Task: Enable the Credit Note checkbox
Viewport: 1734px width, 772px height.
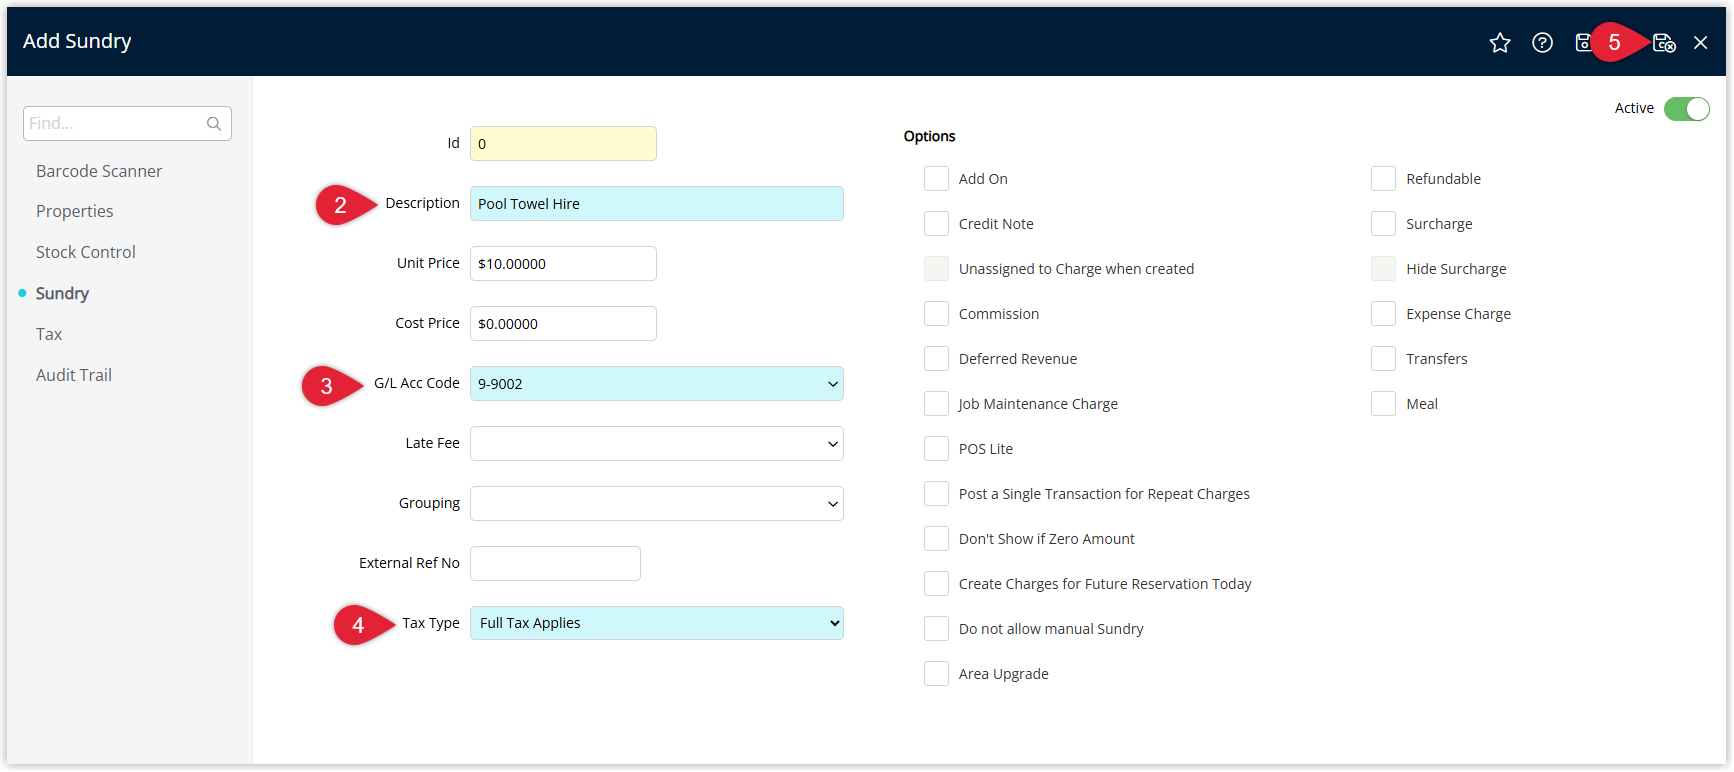Action: 937,224
